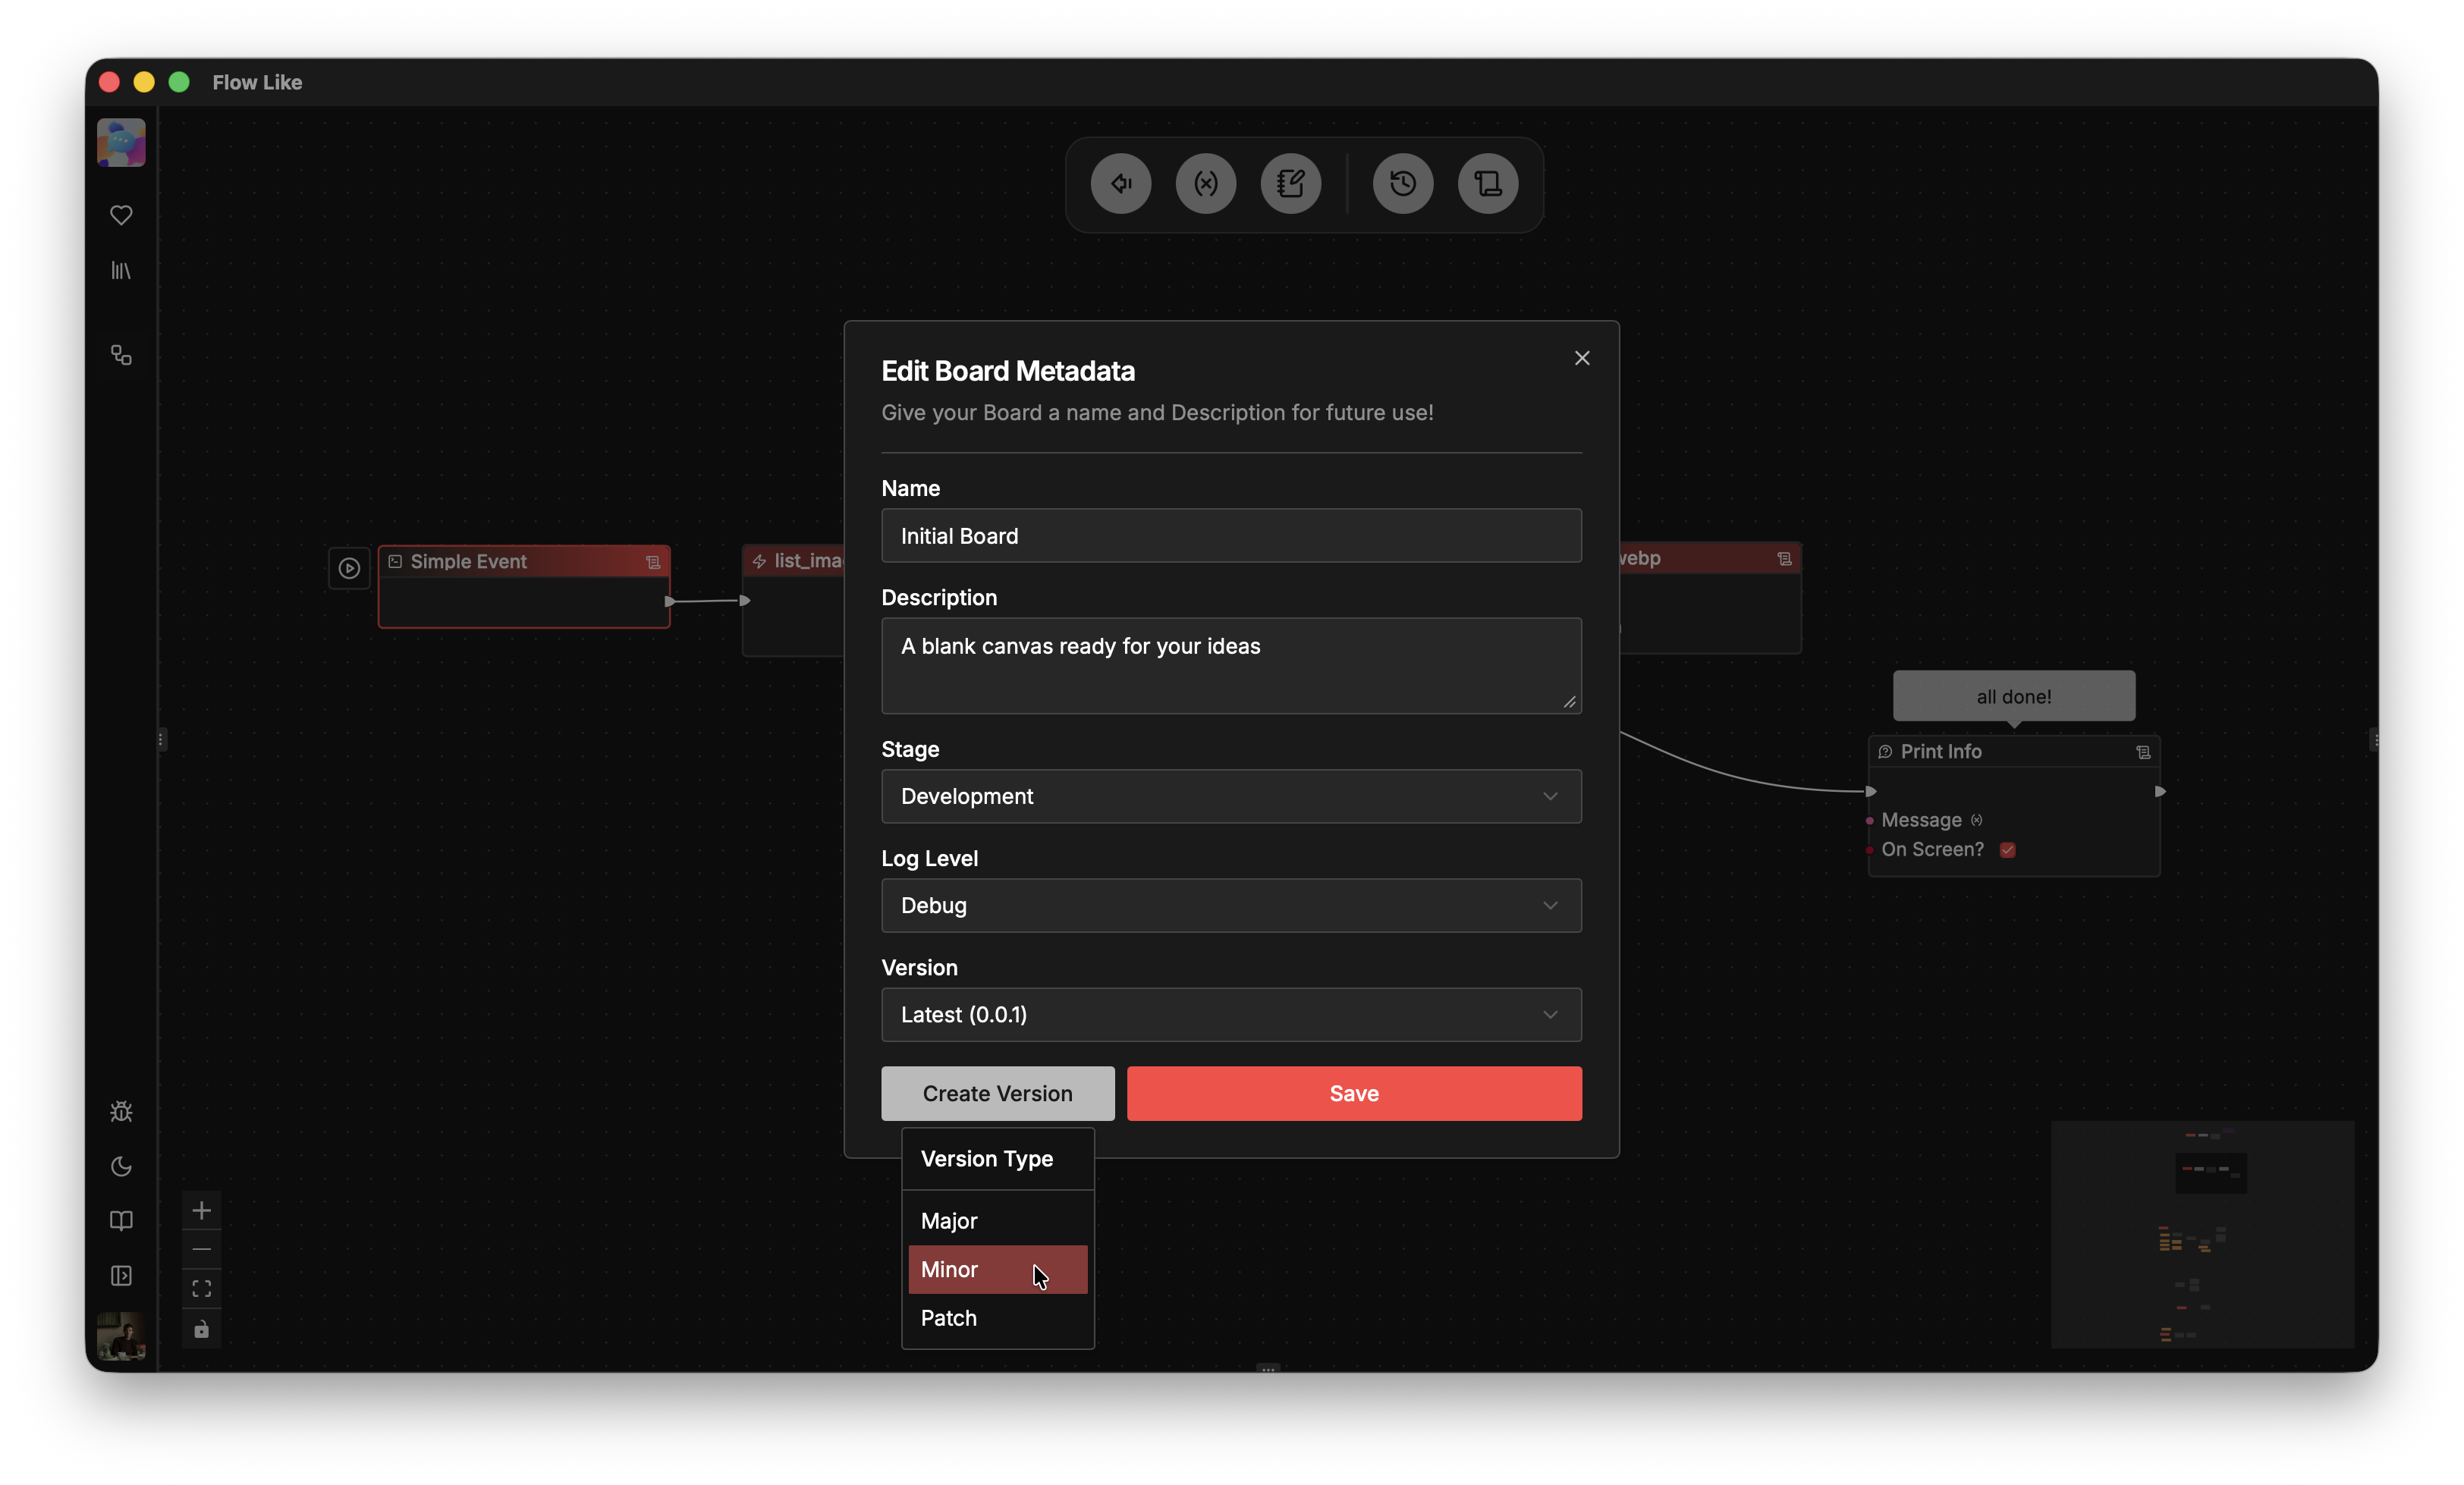Open the Log Level dropdown showing Debug

[x=1231, y=905]
